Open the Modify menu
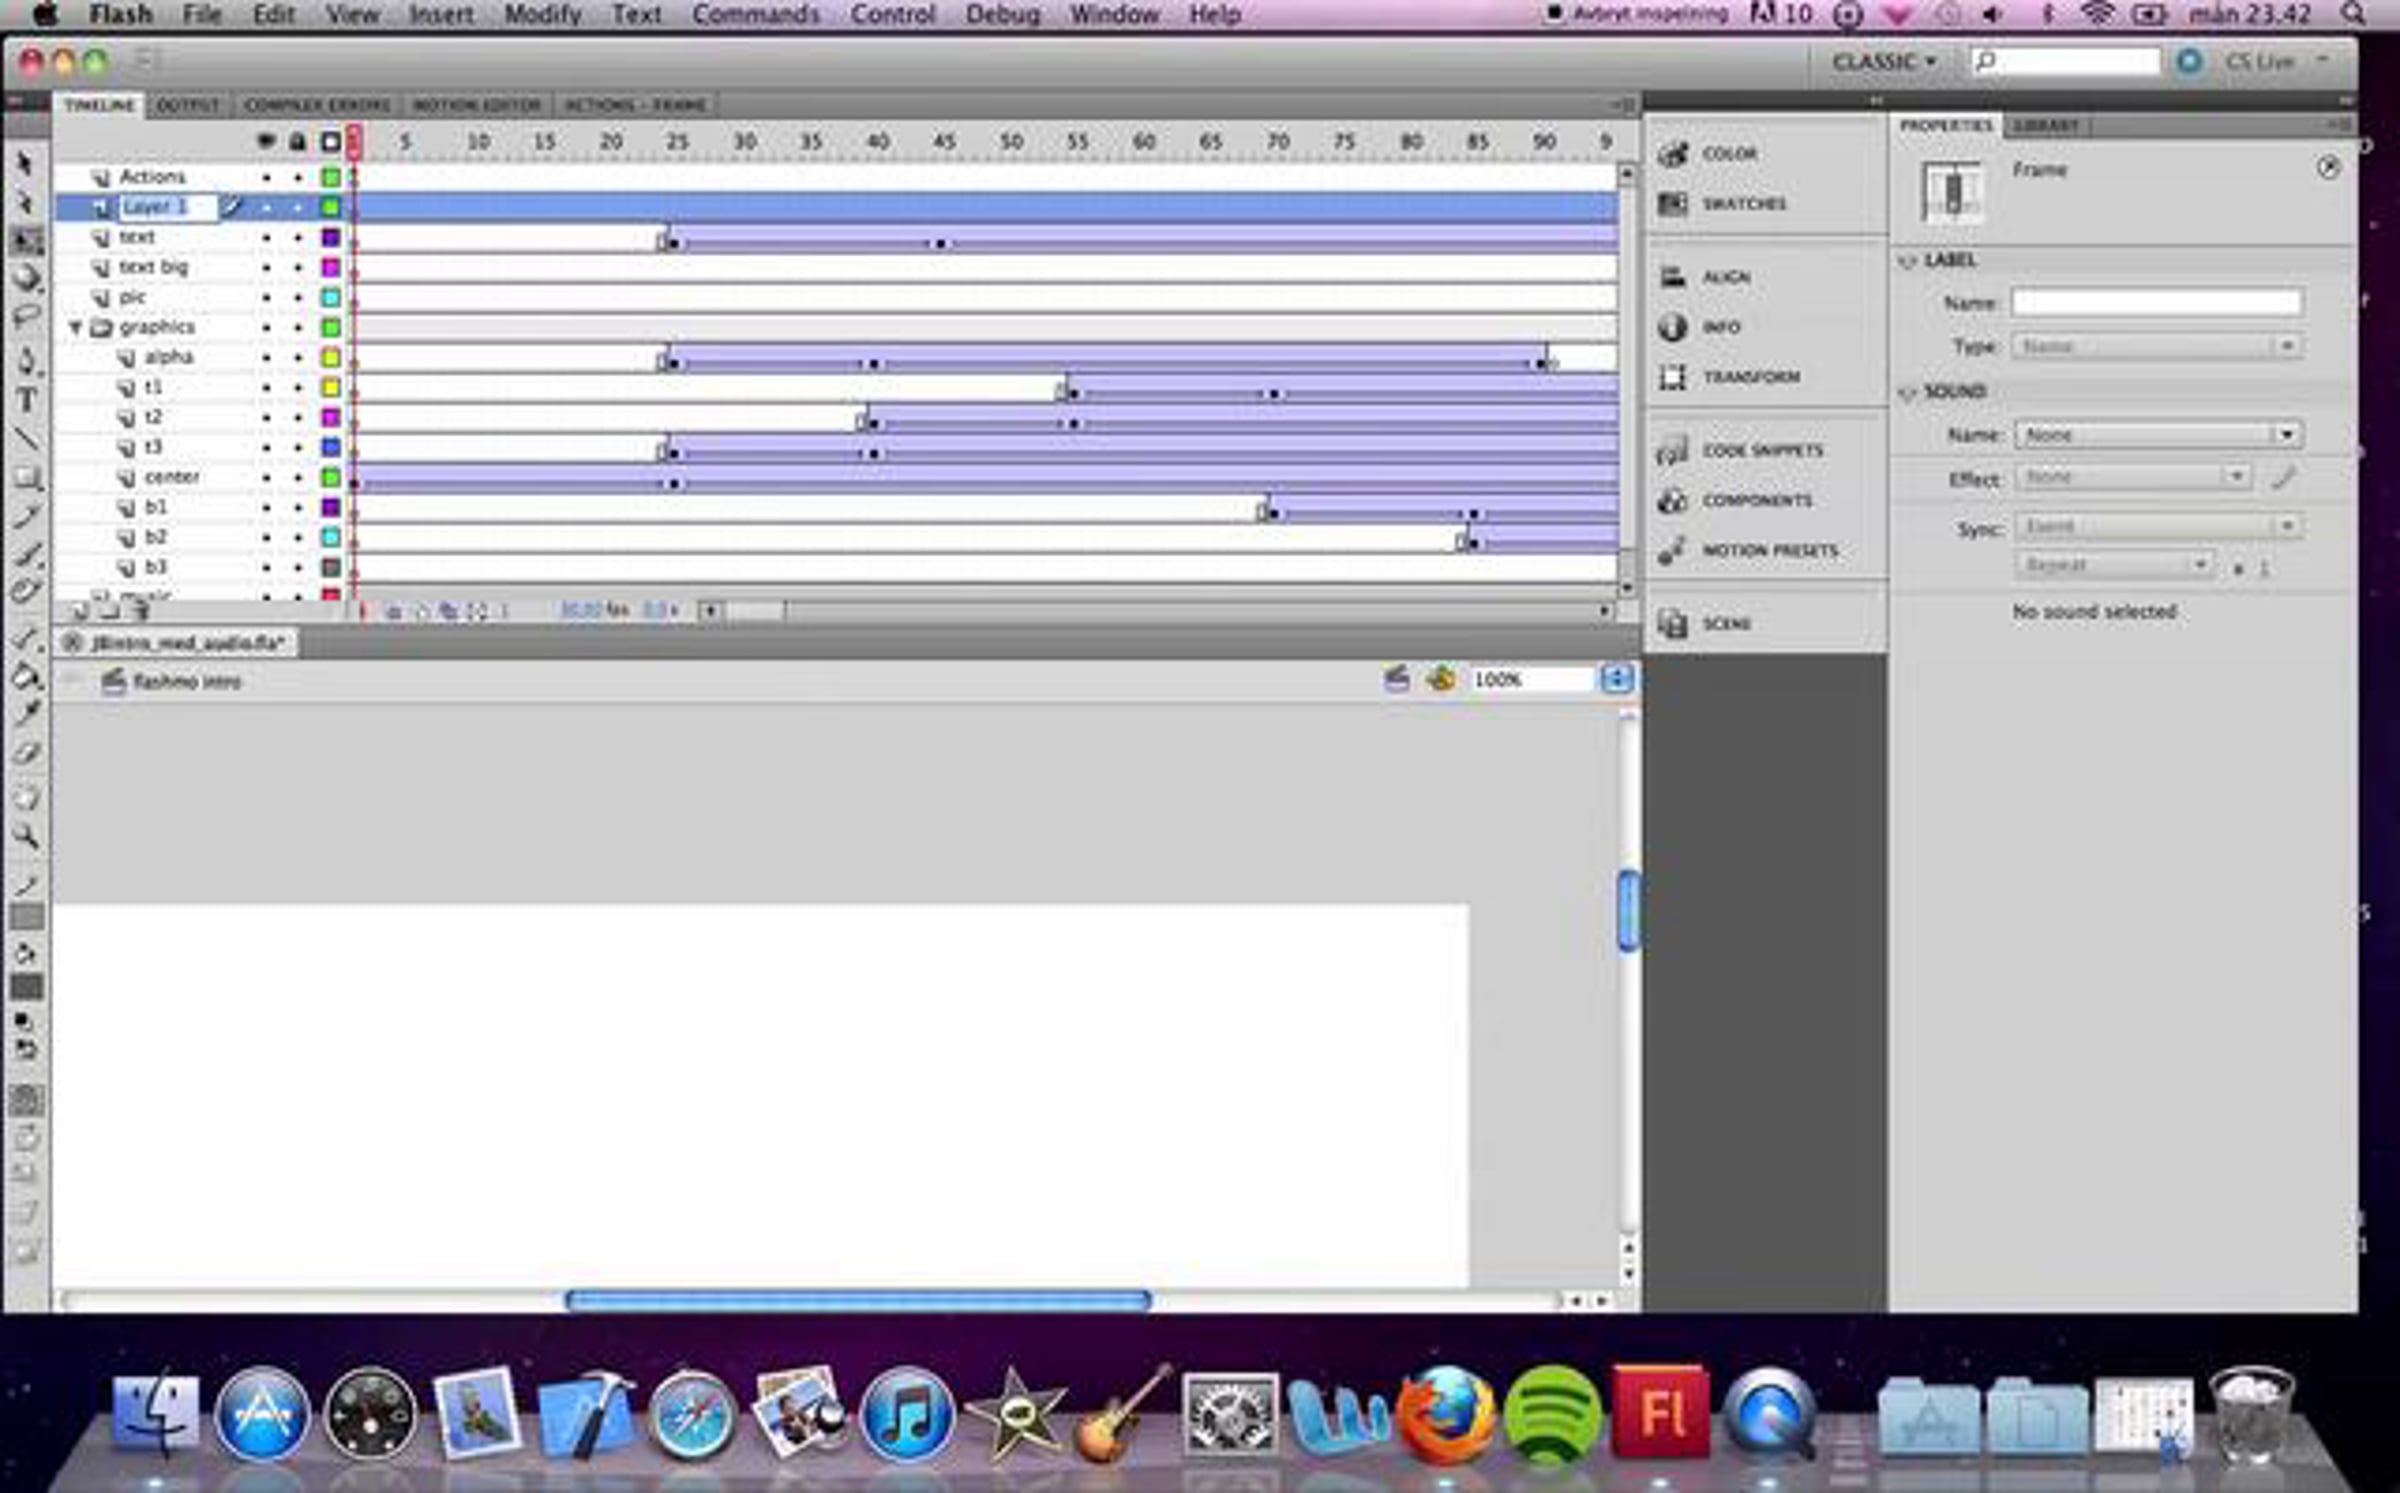 pyautogui.click(x=542, y=15)
